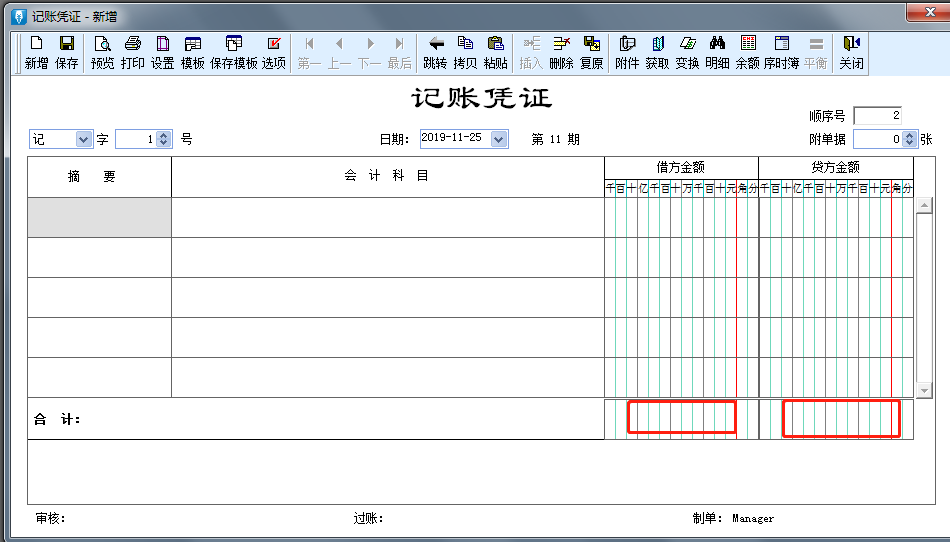Click the 顺序号 input field

pos(878,116)
